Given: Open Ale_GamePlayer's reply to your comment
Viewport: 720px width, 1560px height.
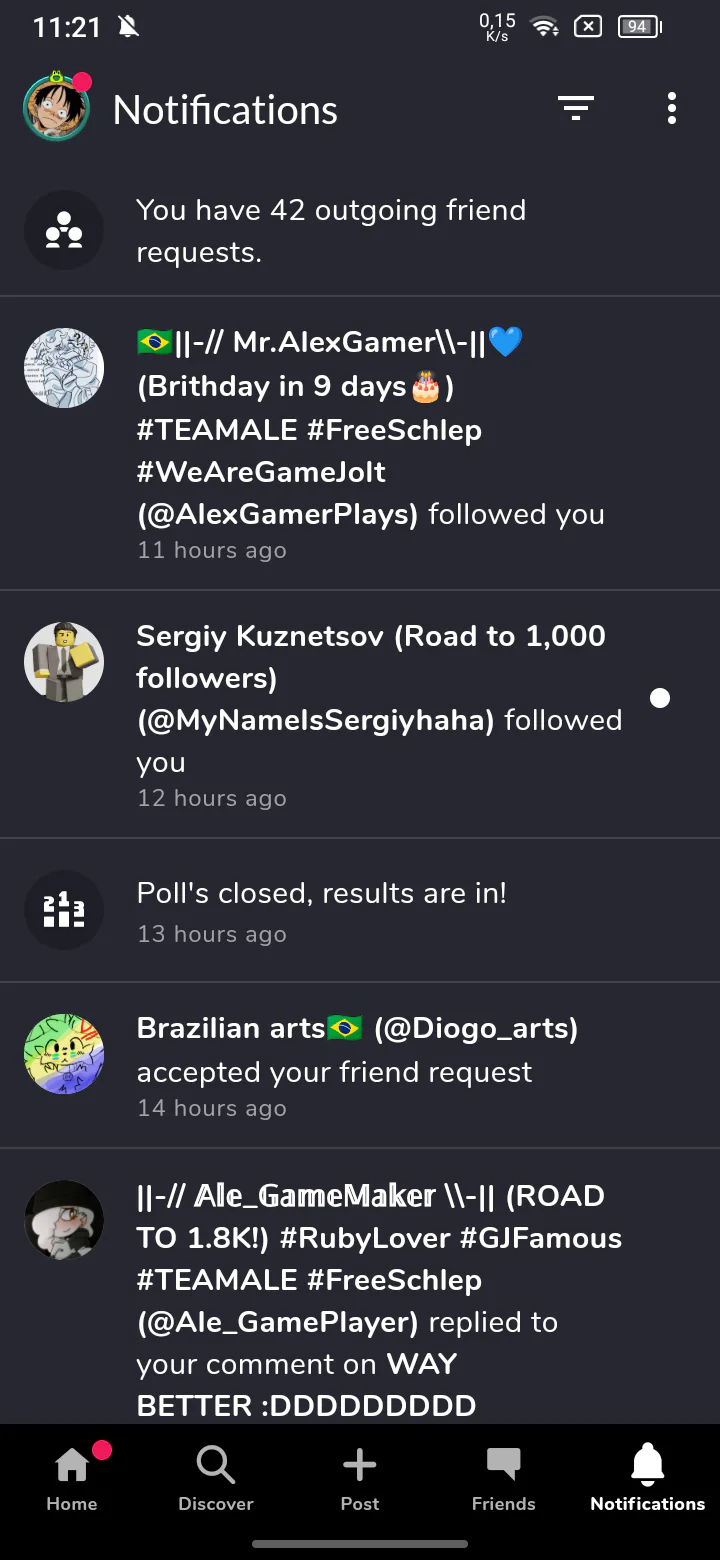Looking at the screenshot, I should point(378,1300).
